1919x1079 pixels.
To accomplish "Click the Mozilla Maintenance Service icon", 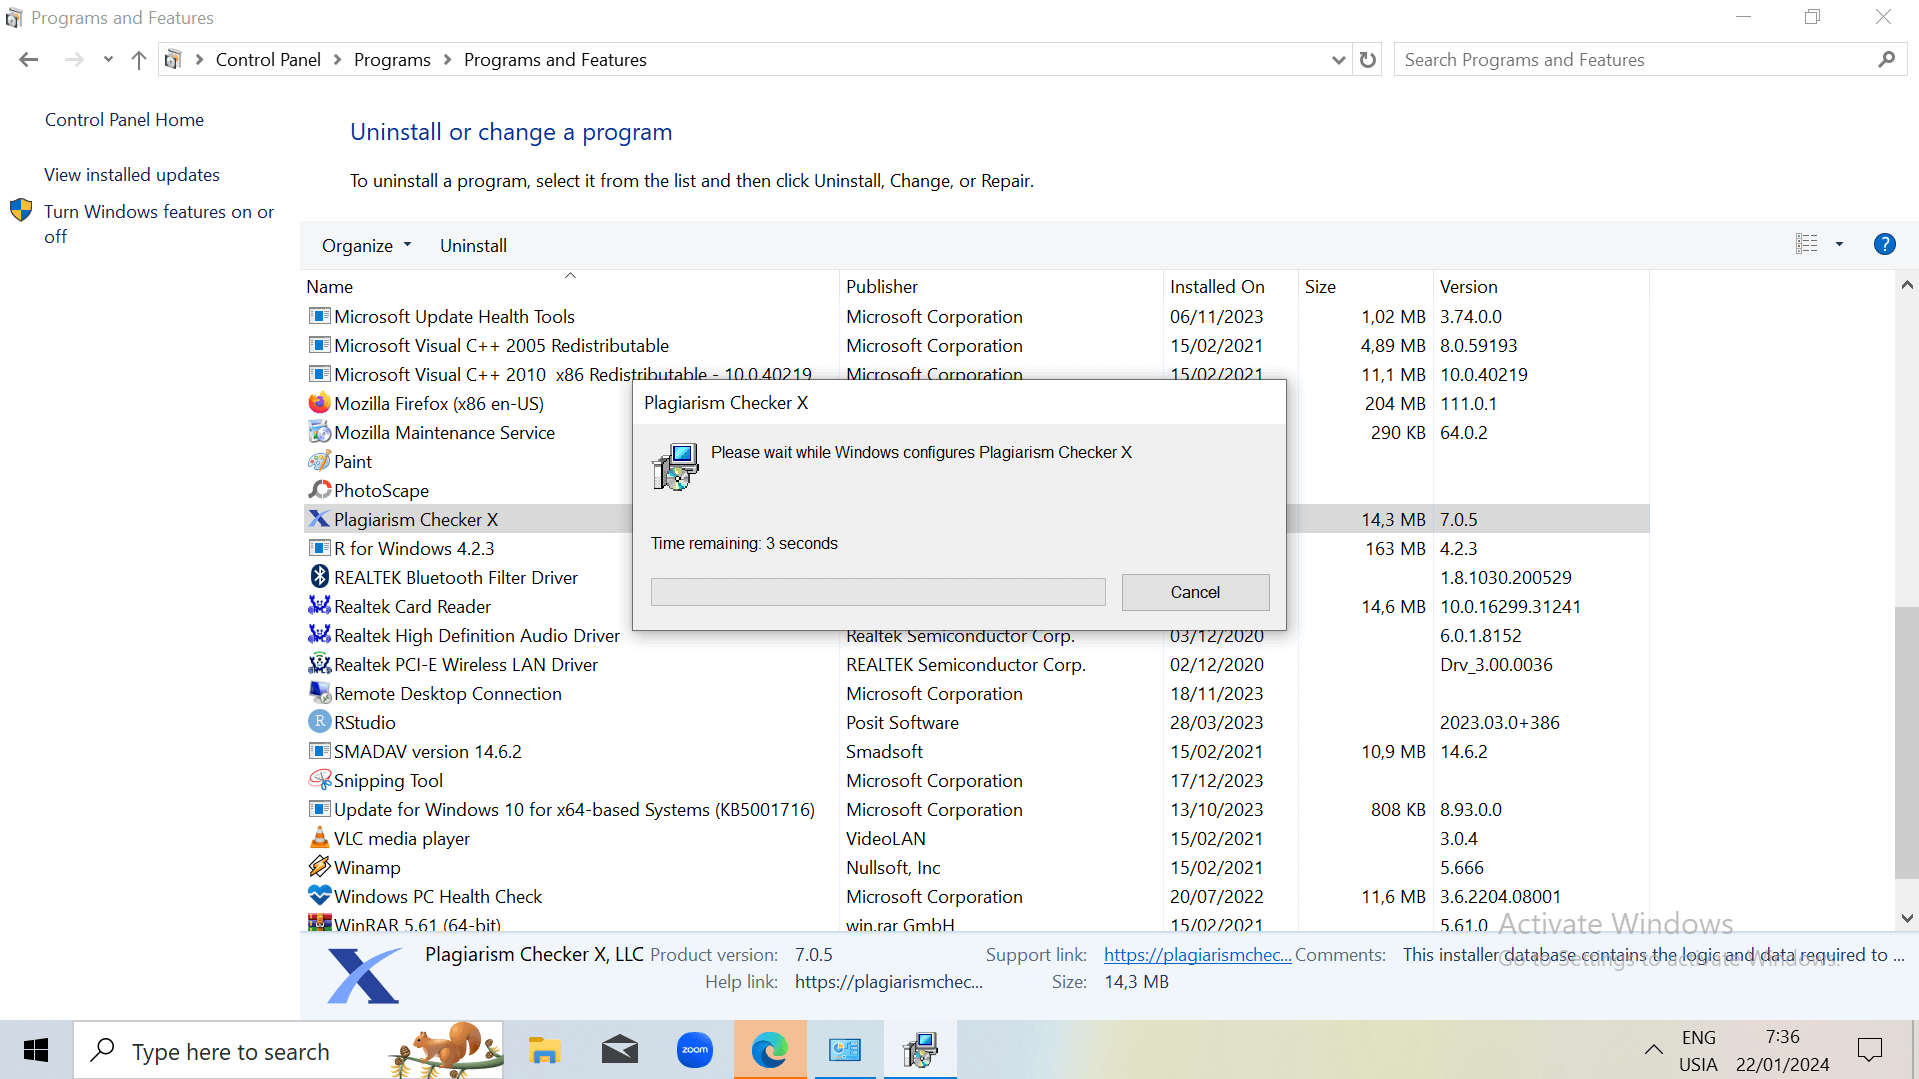I will [x=319, y=432].
